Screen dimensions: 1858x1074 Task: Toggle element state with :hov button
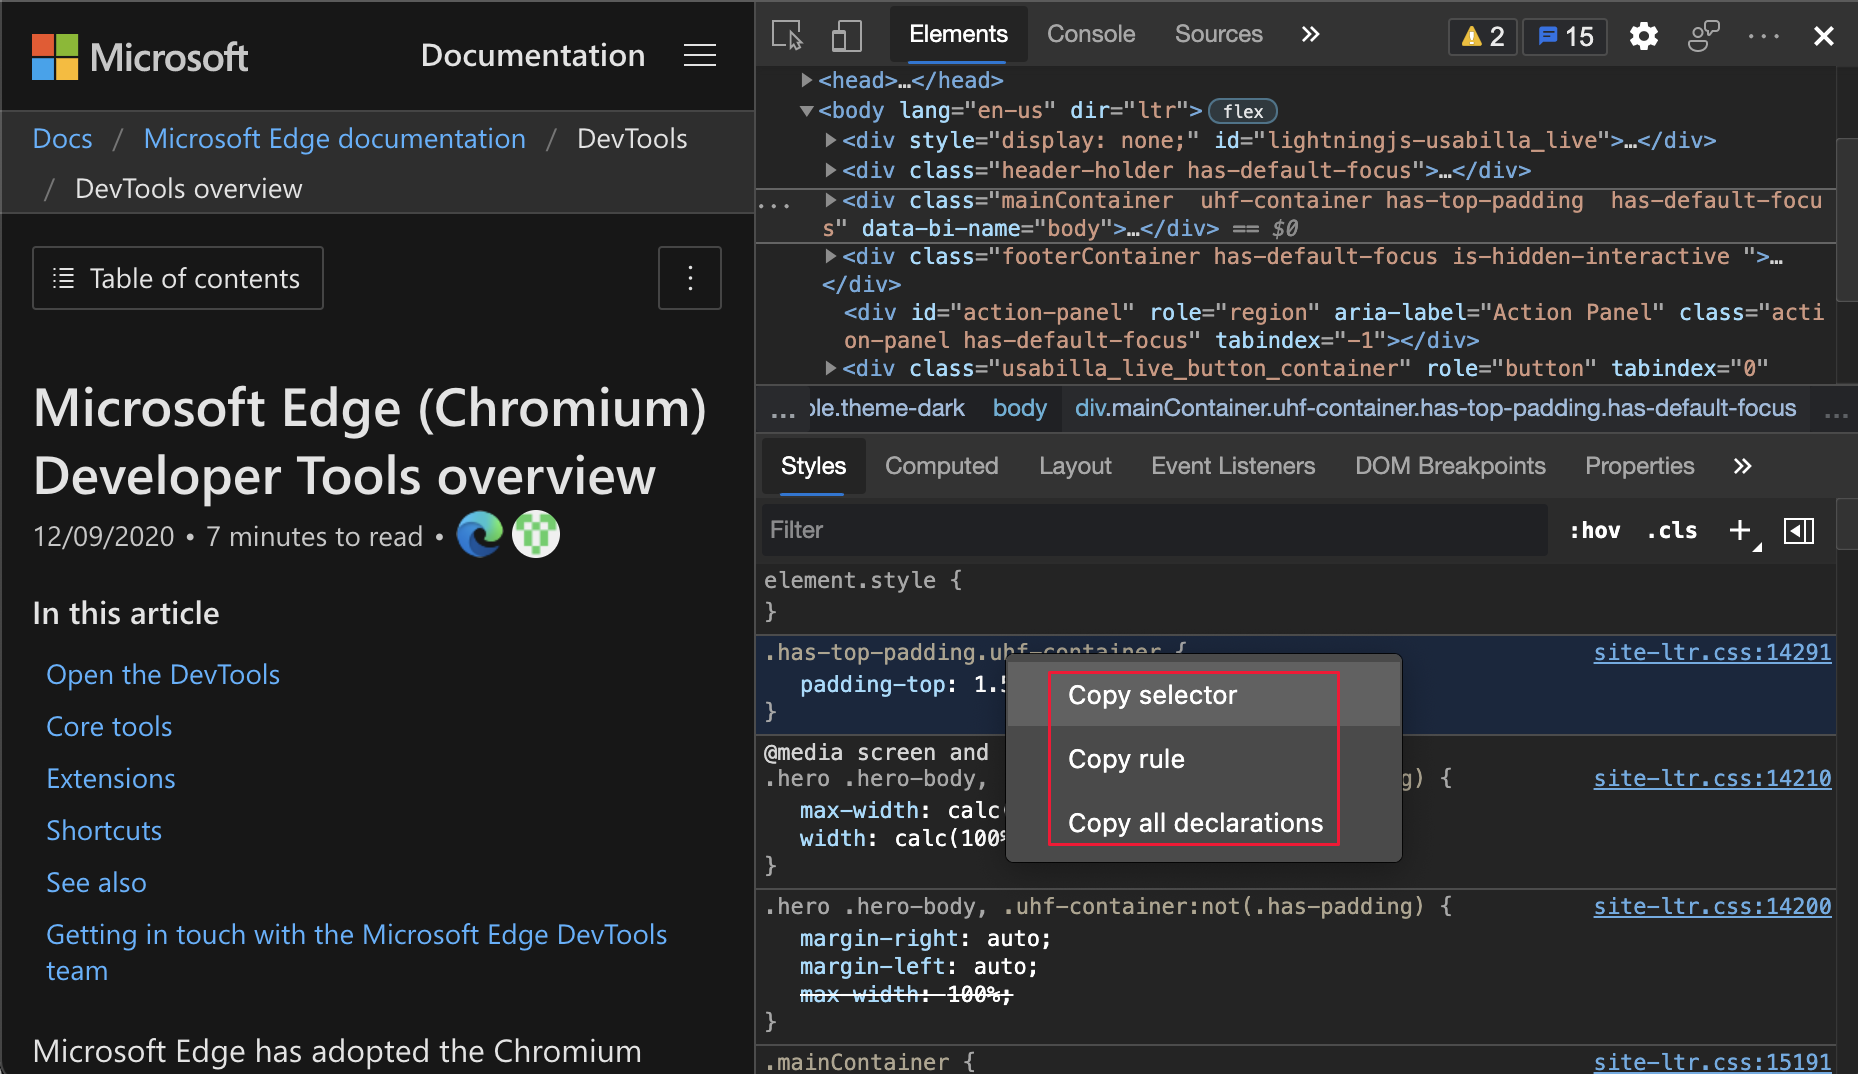pos(1595,530)
